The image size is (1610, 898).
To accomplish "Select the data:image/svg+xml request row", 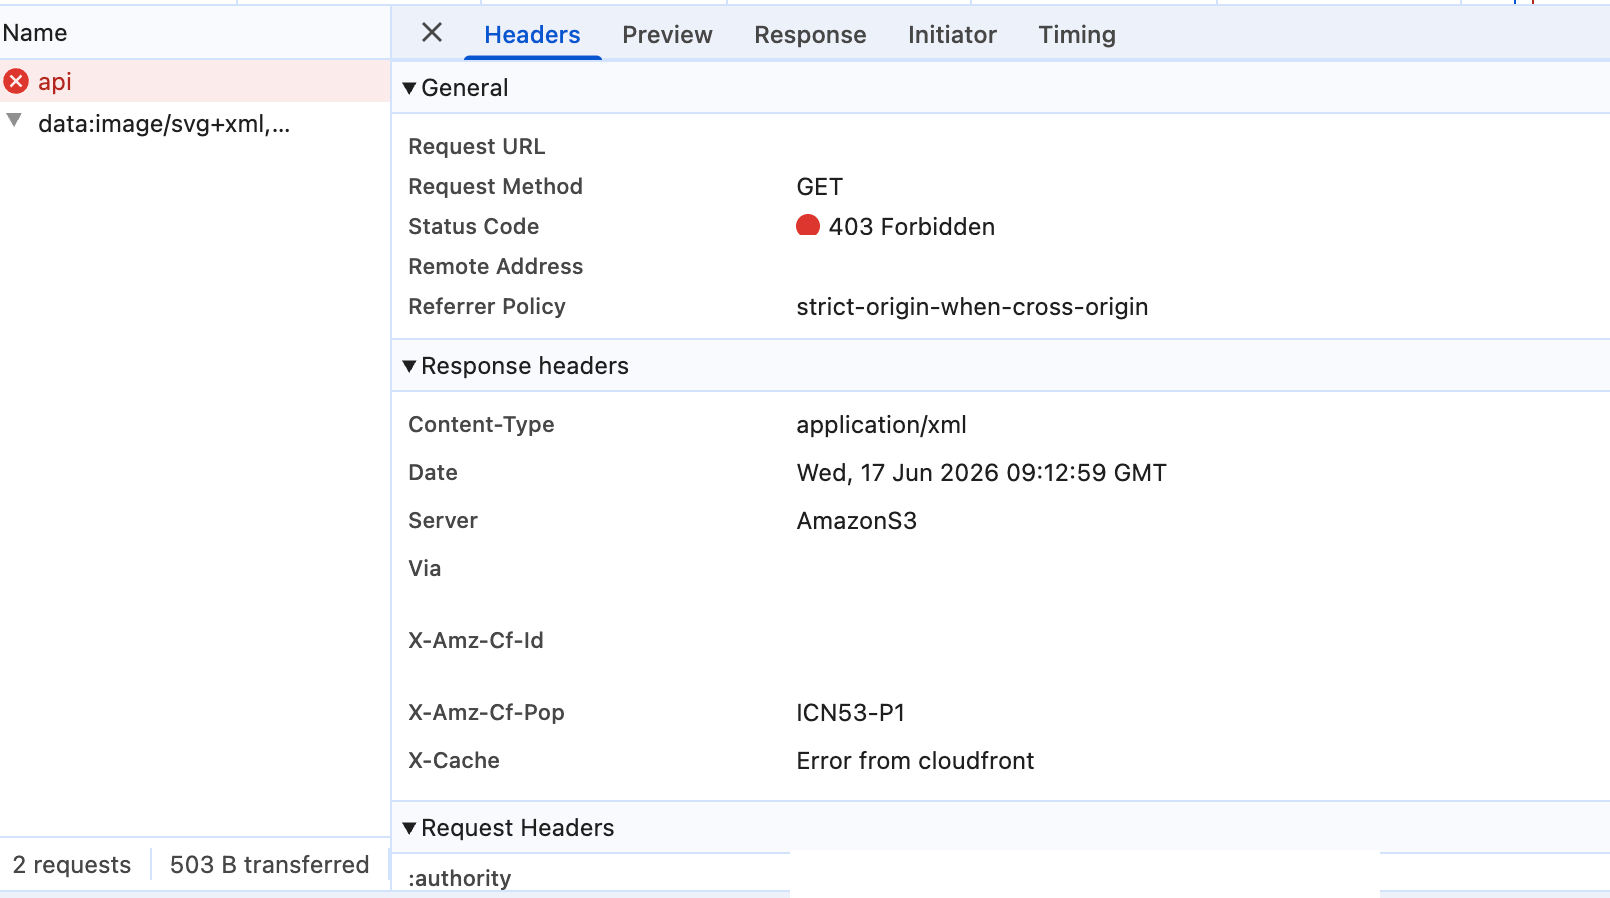I will pyautogui.click(x=195, y=124).
